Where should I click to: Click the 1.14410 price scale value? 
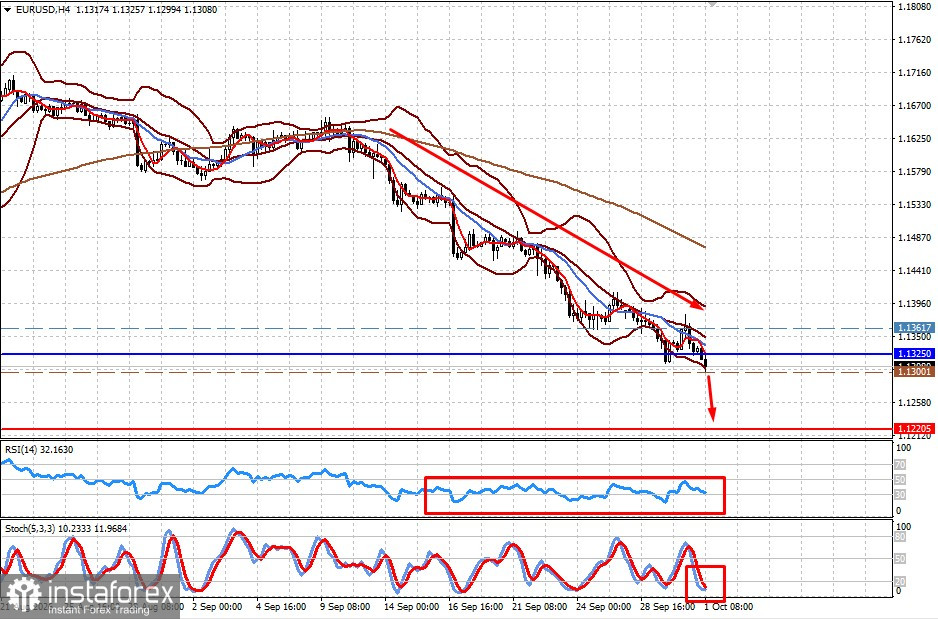coord(915,270)
